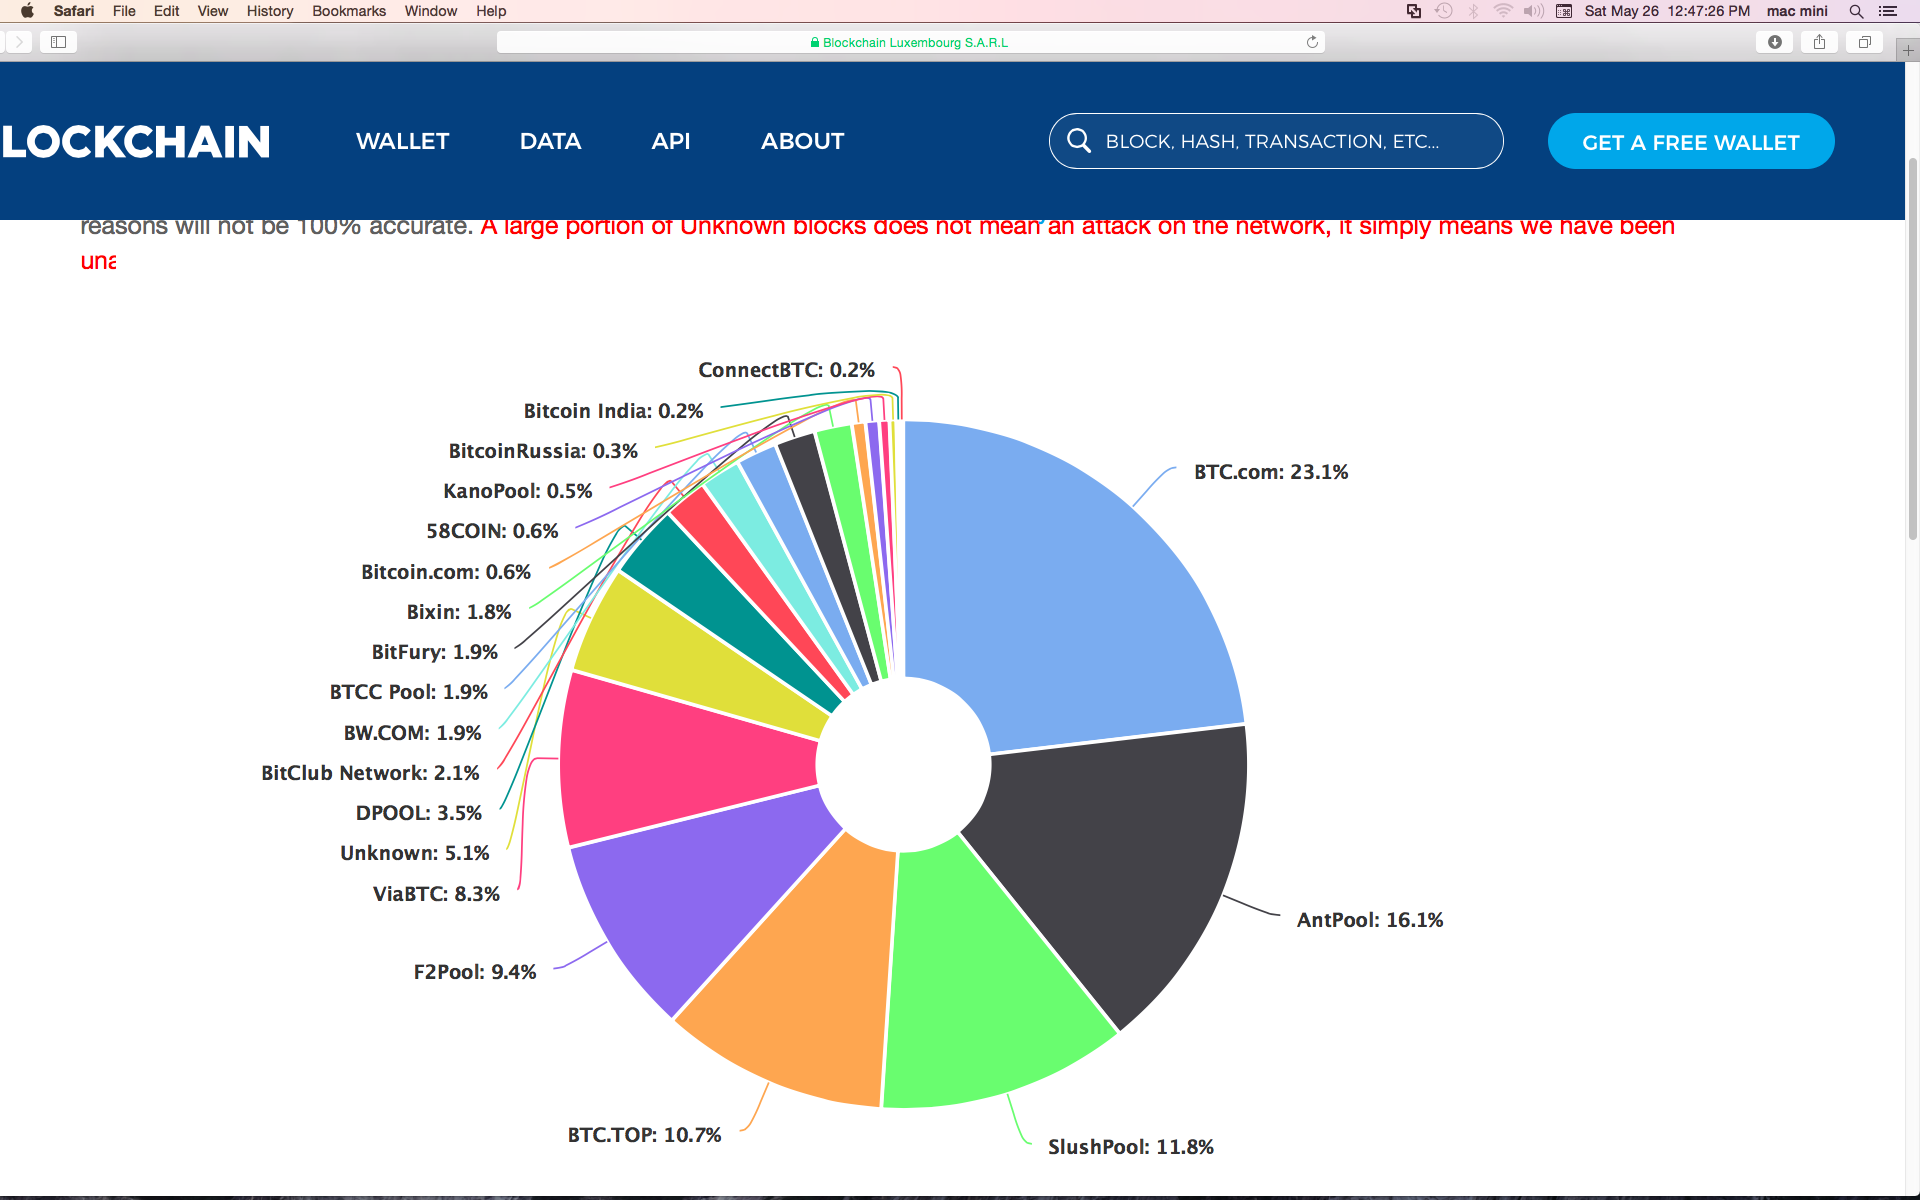Click the Safari address bar

point(910,42)
